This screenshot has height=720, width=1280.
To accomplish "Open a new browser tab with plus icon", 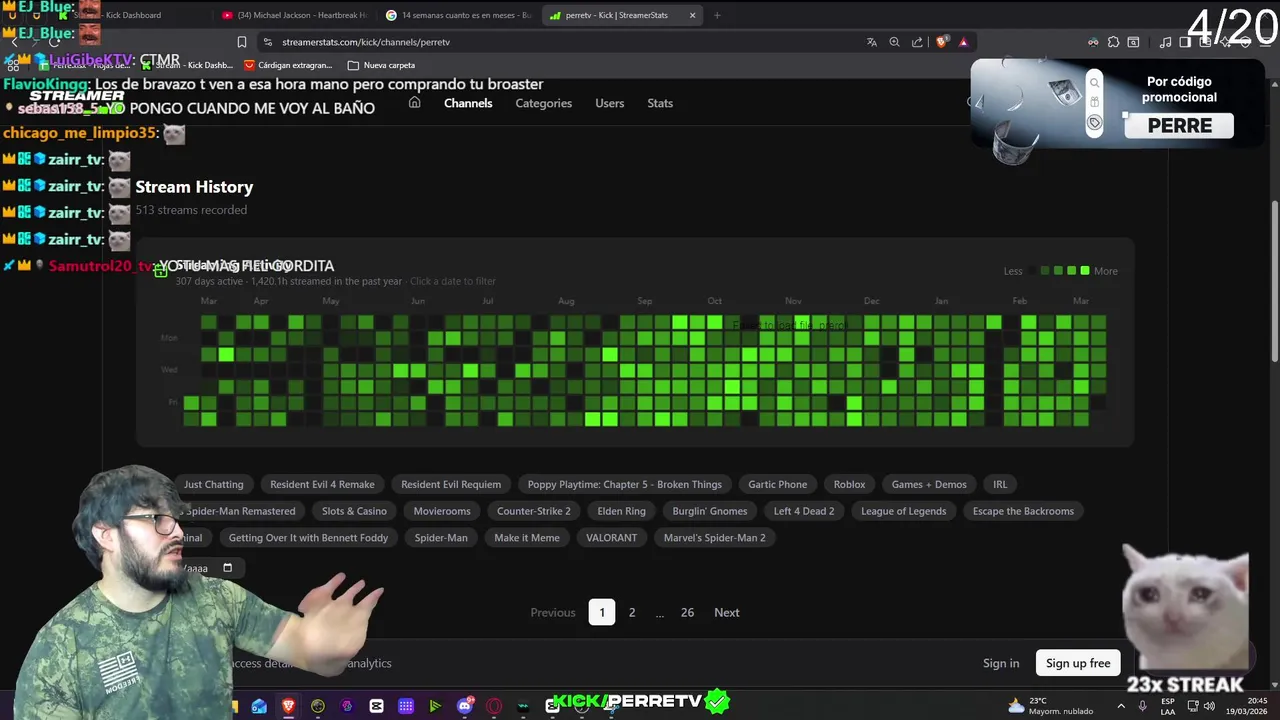I will pos(717,15).
